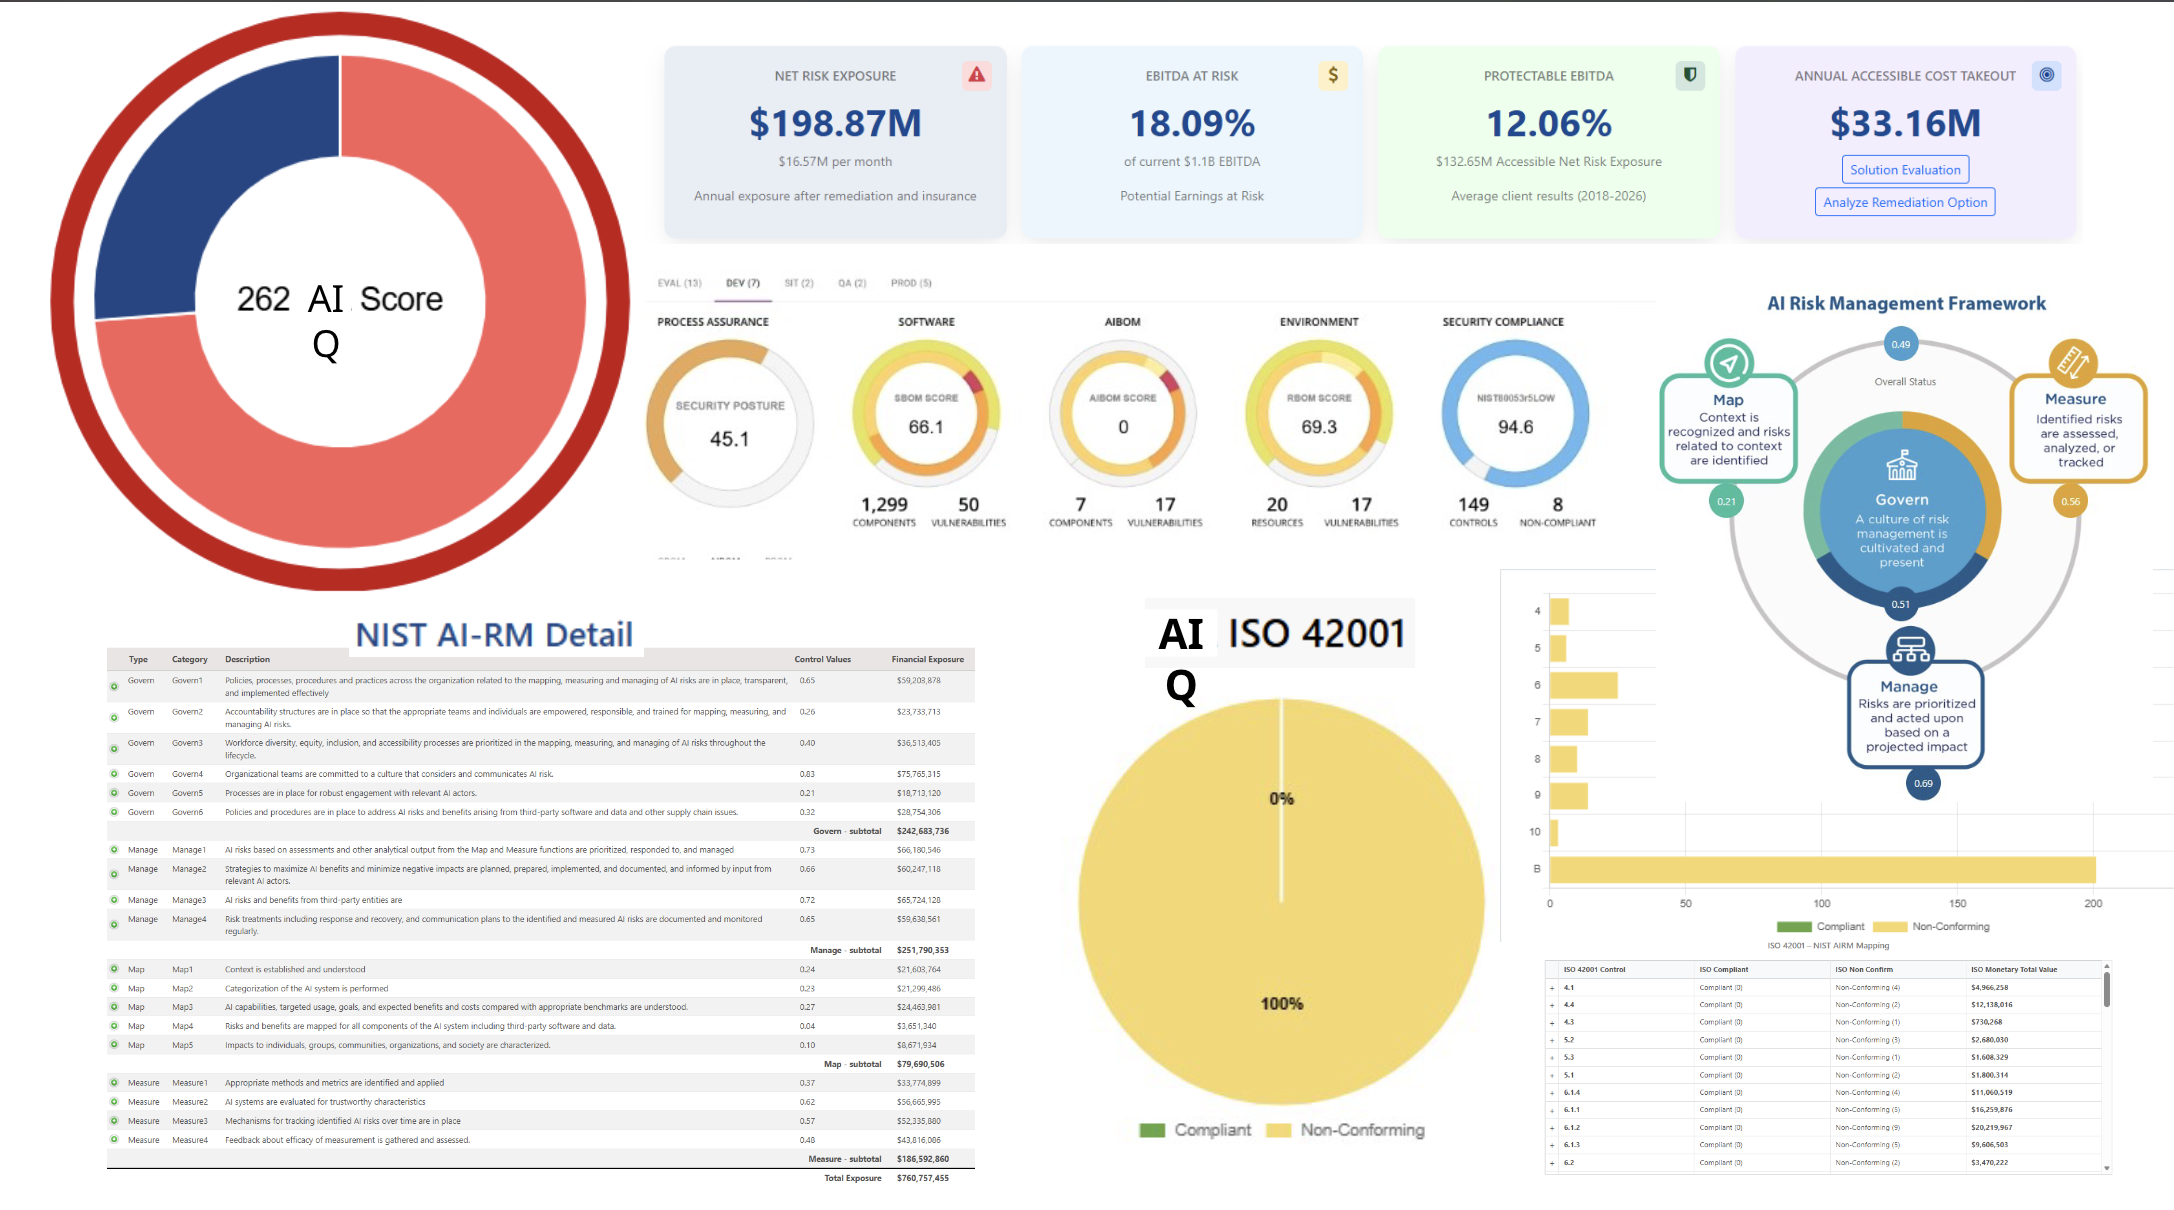
Task: Click the target icon on Annual Accessible Cost Takeout
Action: tap(2046, 75)
